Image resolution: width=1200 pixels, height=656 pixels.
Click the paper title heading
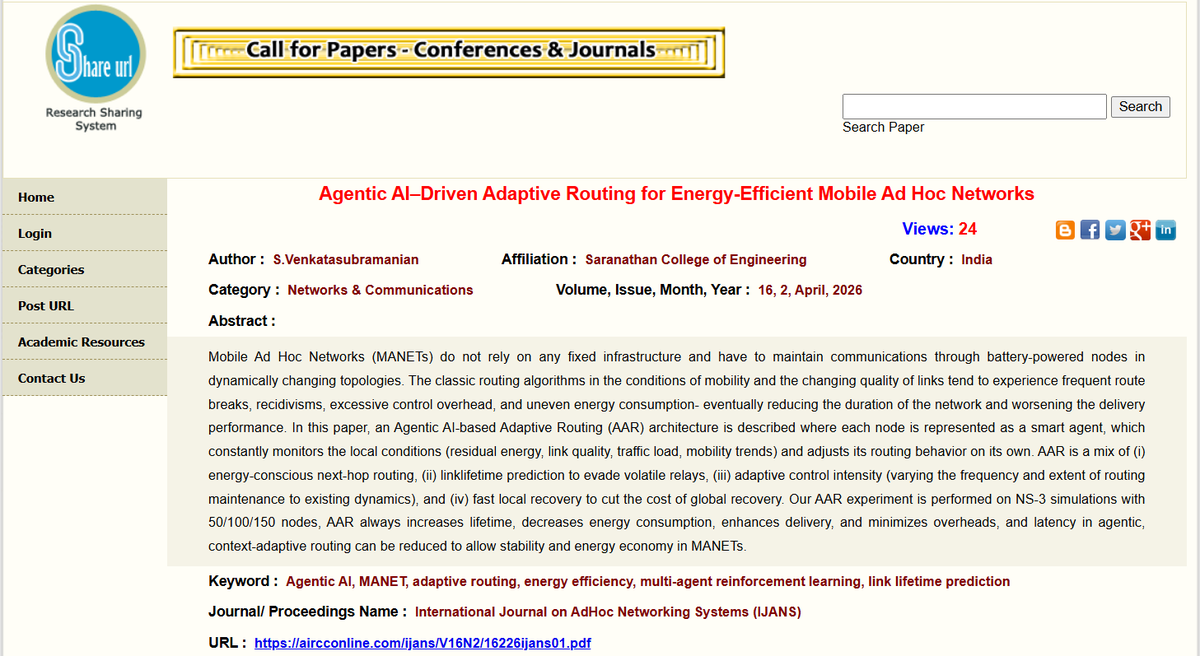(676, 194)
